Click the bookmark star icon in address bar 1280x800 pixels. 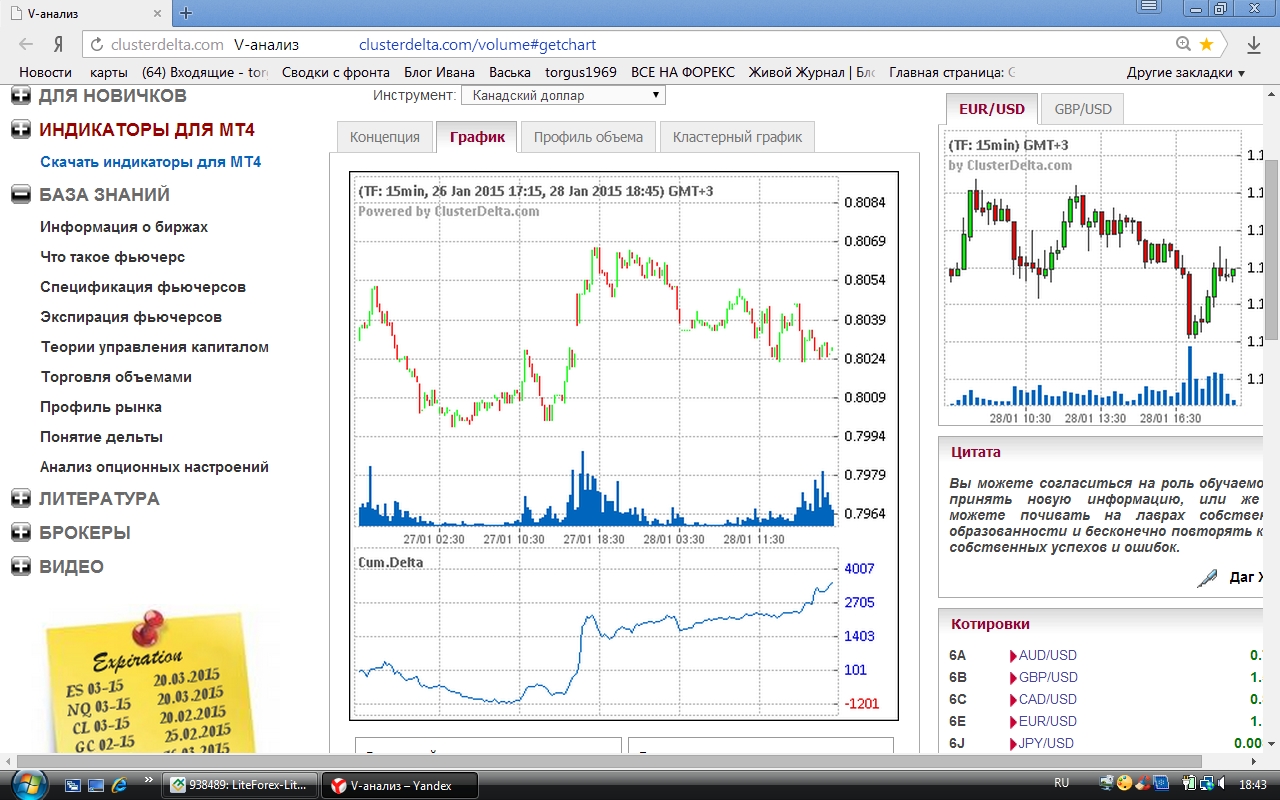pyautogui.click(x=1206, y=44)
